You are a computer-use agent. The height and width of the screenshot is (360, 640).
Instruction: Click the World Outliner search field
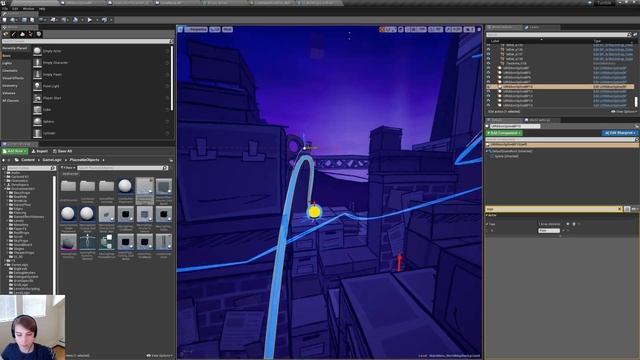click(558, 35)
